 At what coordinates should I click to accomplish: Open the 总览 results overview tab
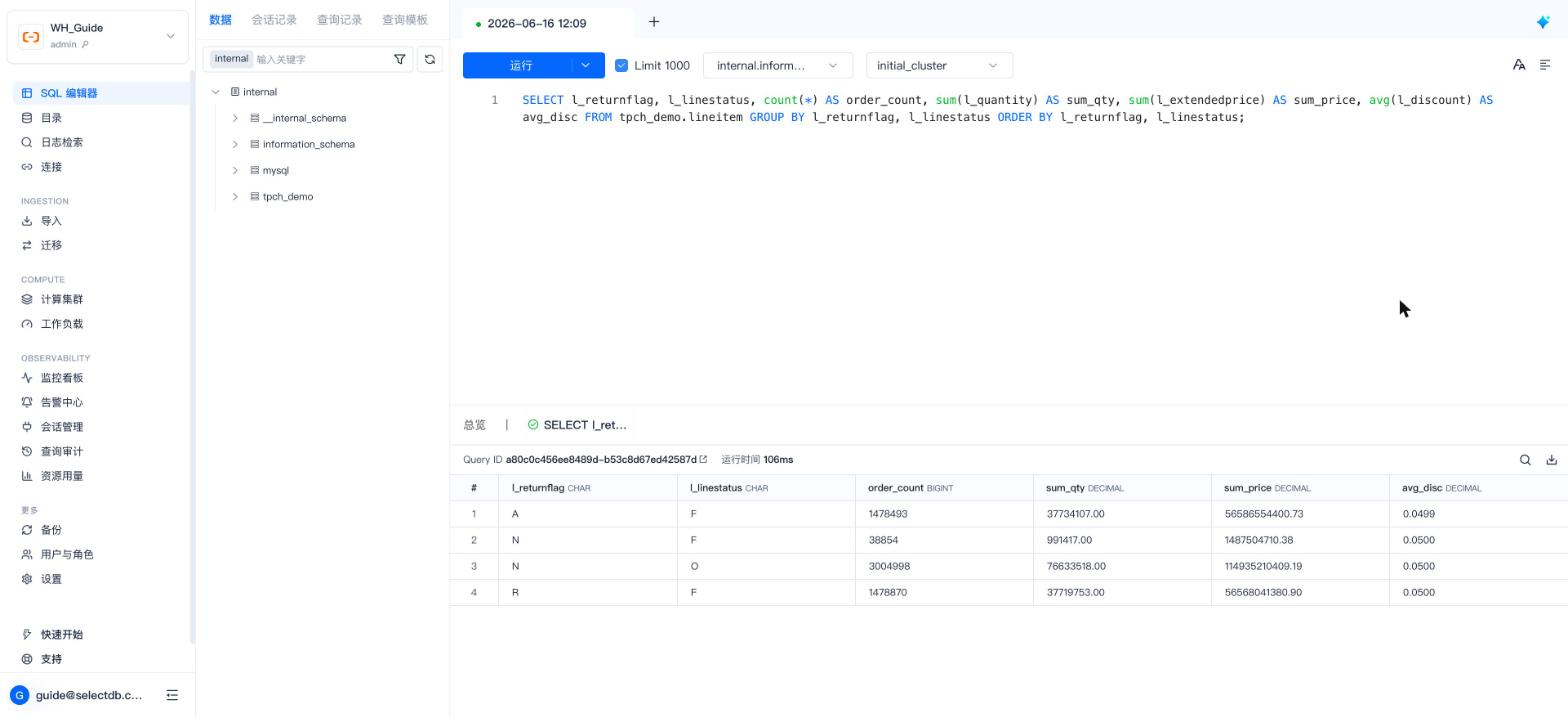tap(474, 425)
